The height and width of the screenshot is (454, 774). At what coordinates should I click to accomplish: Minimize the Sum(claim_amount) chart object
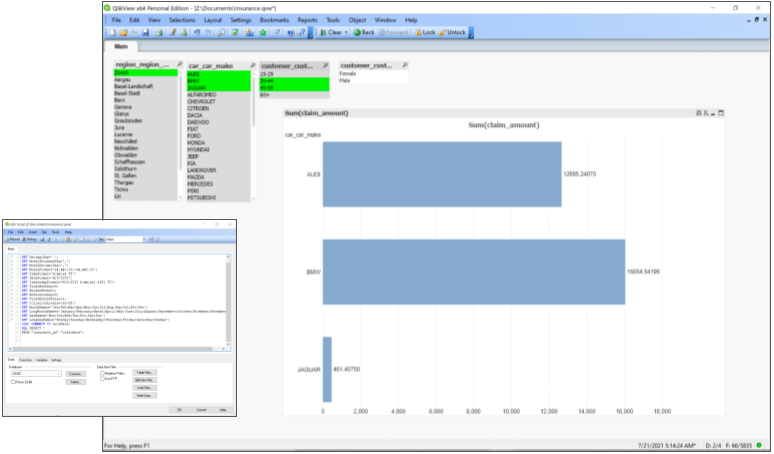pyautogui.click(x=713, y=114)
